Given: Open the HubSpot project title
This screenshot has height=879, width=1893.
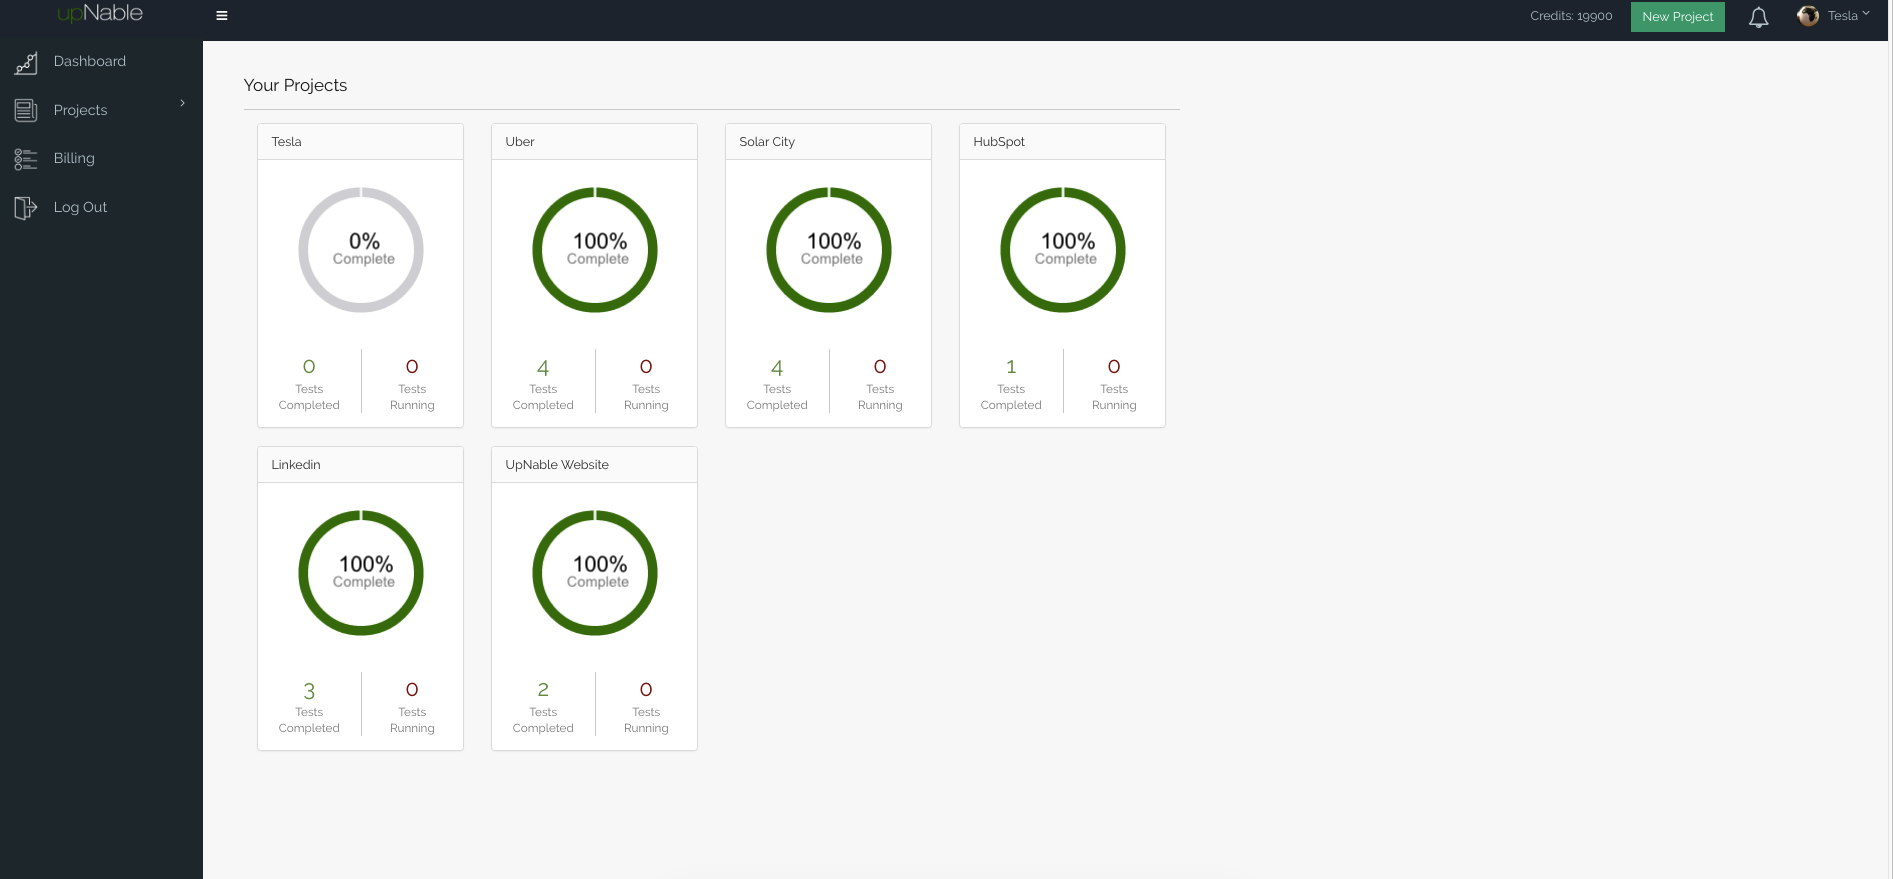Looking at the screenshot, I should tap(999, 142).
